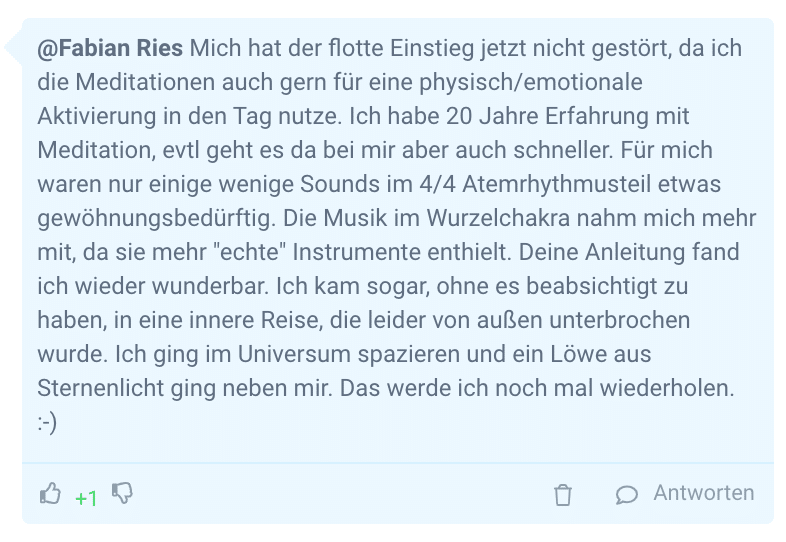Dislike the comment with thumbs down
Screen dimensions: 786x542
pyautogui.click(x=122, y=493)
